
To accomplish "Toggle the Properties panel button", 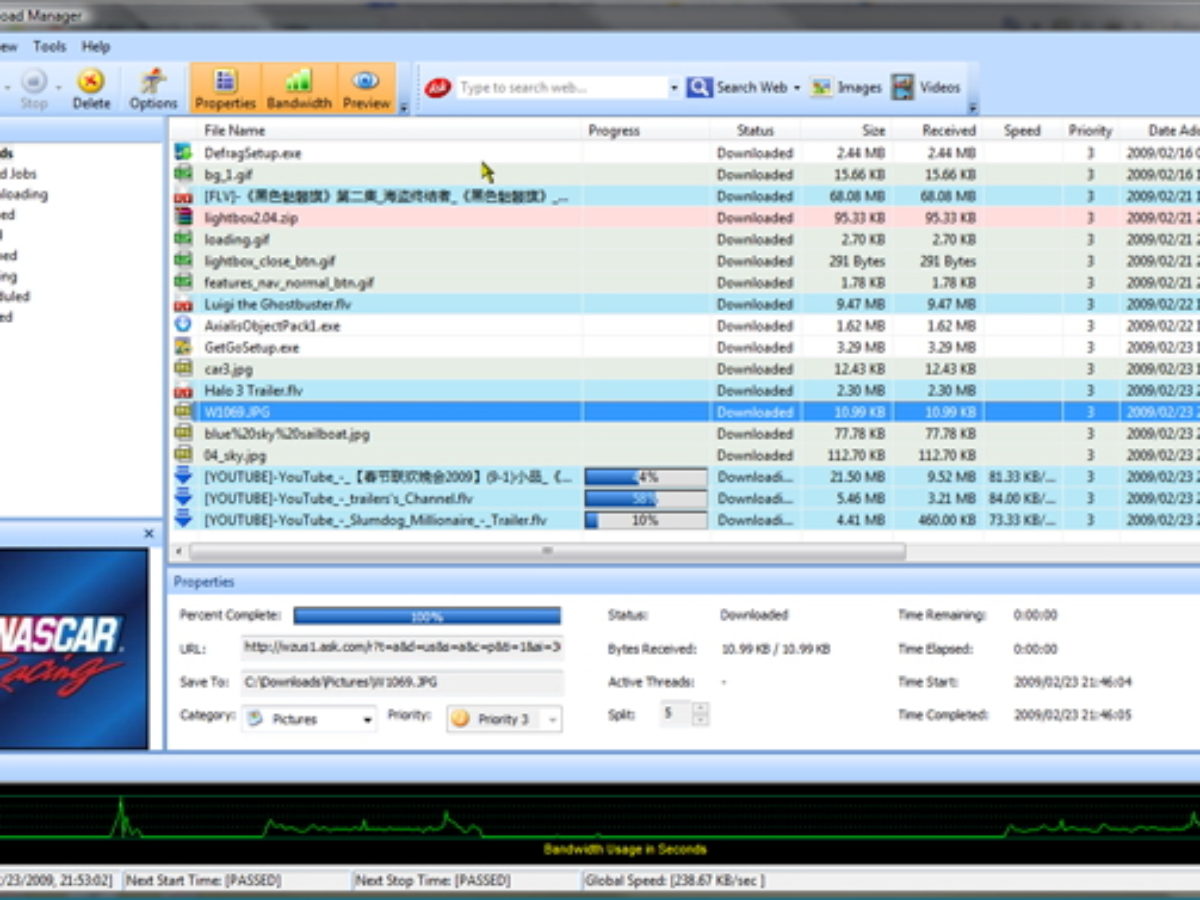I will tap(225, 88).
